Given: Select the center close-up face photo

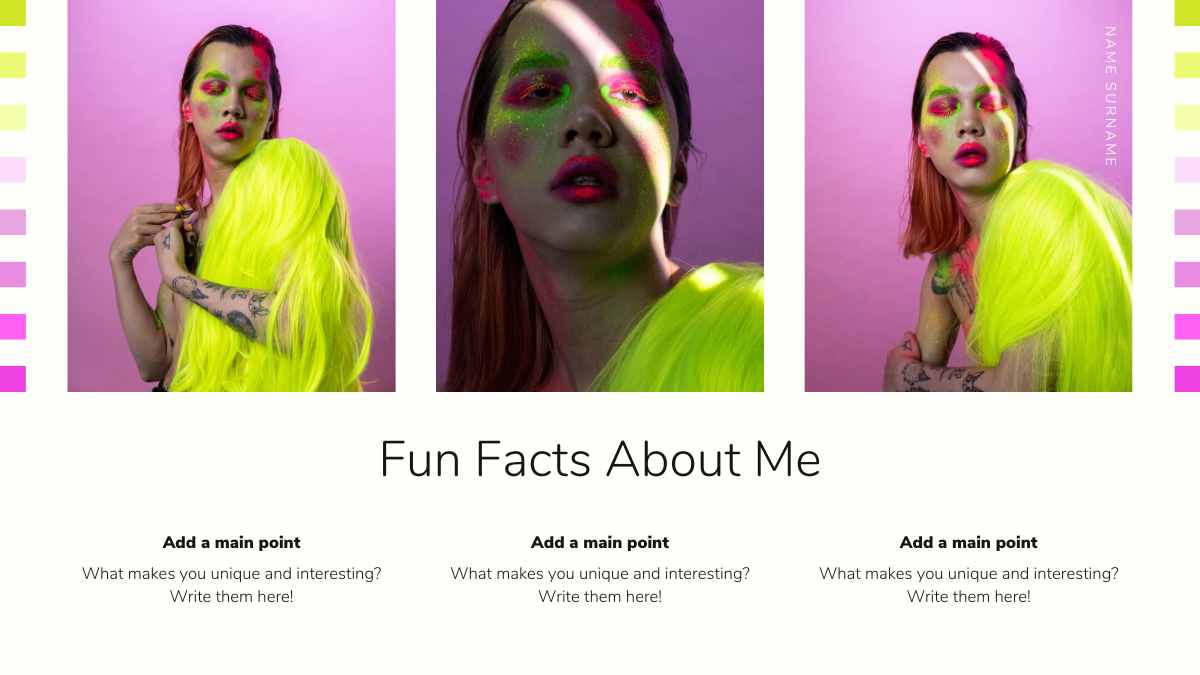Looking at the screenshot, I should 600,196.
